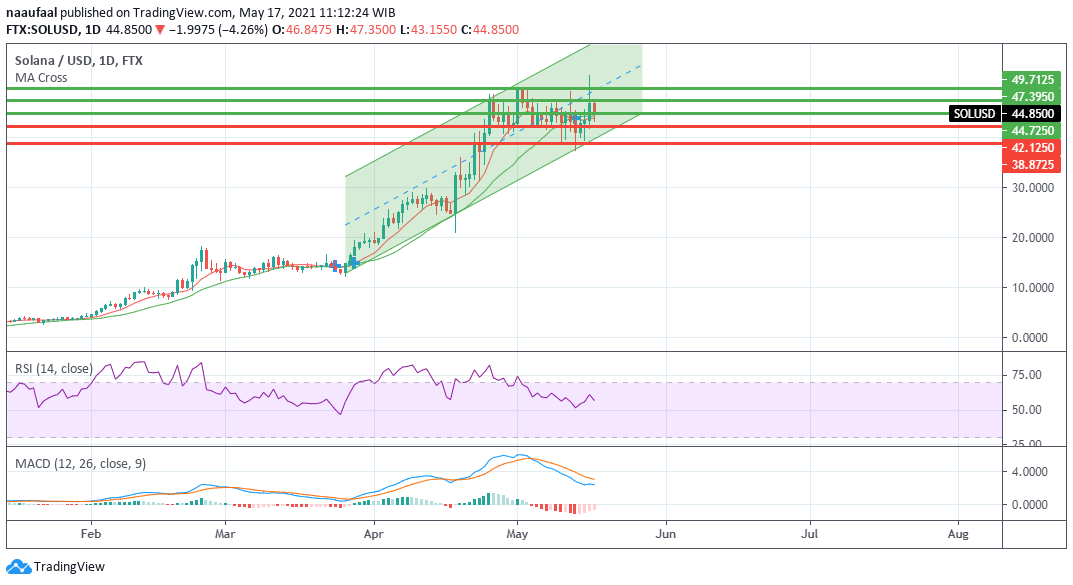Select the 47.3950 green price label
1073x585 pixels.
tap(1032, 96)
